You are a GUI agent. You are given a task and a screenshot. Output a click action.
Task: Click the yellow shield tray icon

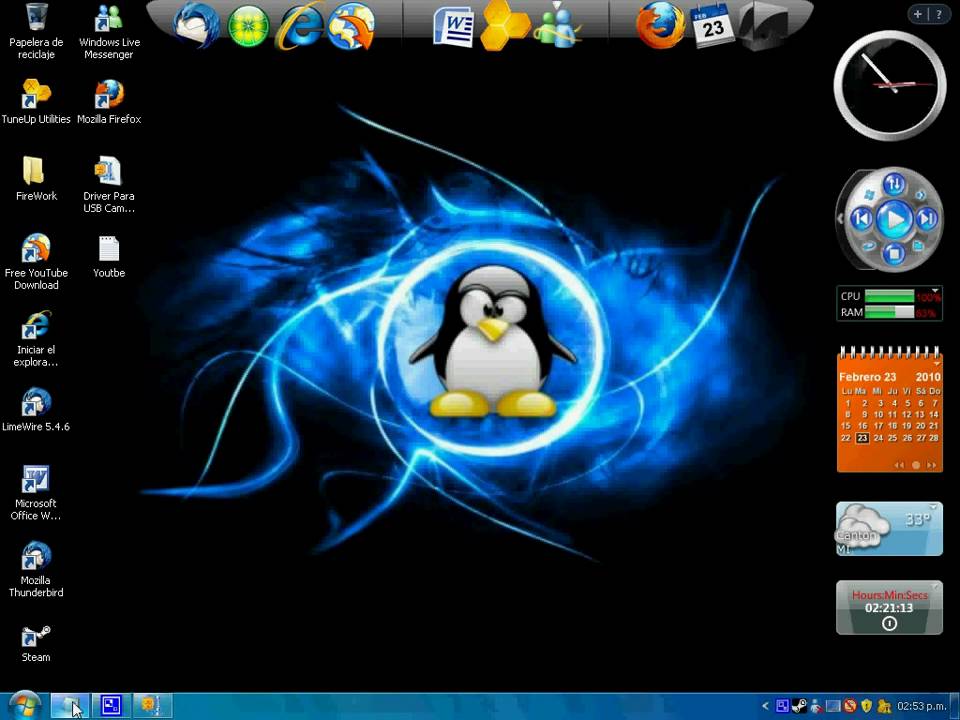pyautogui.click(x=866, y=706)
